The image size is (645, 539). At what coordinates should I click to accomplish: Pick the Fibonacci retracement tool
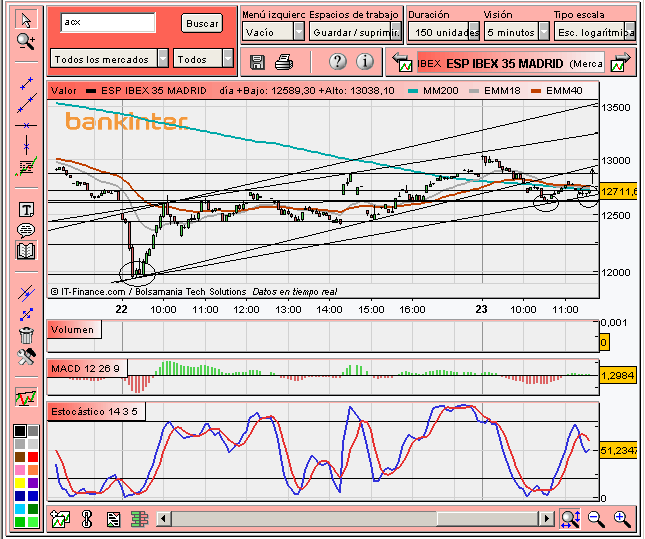(x=26, y=167)
